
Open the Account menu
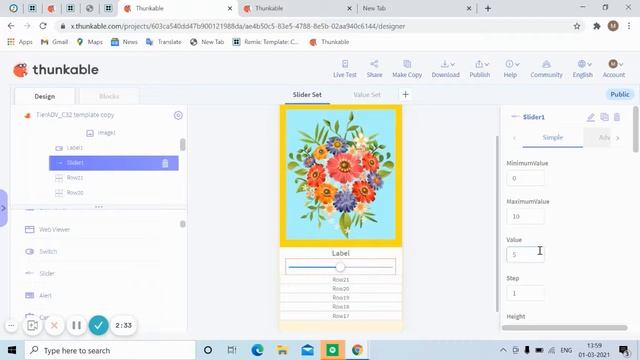point(613,69)
